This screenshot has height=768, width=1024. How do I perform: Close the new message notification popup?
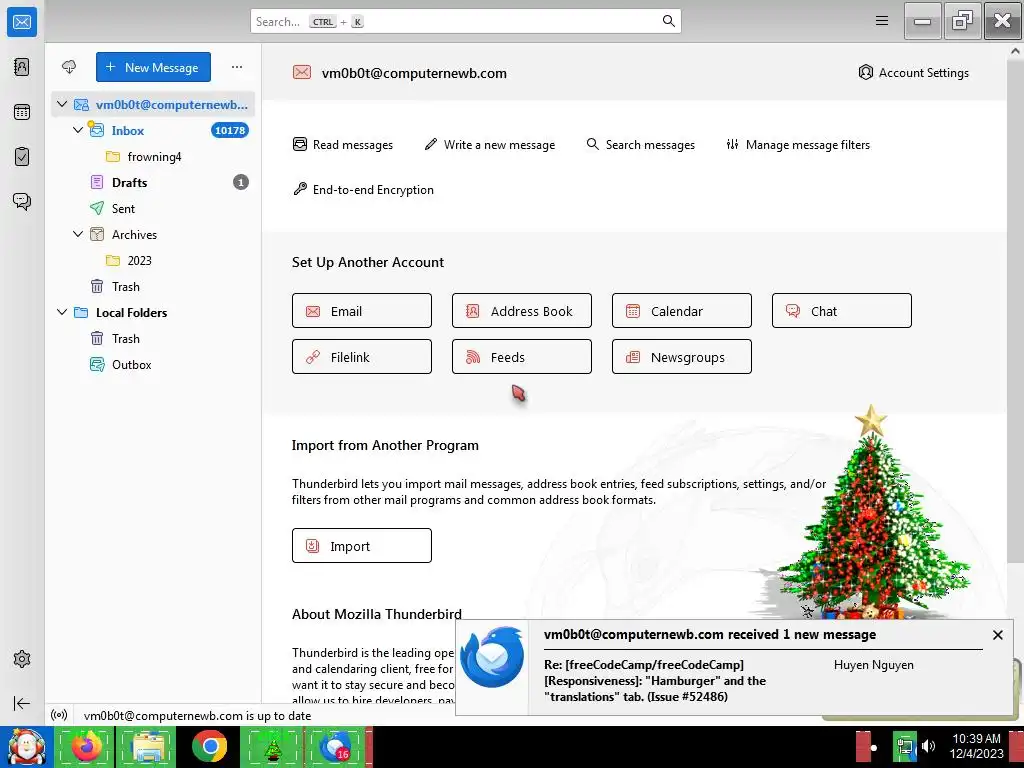tap(997, 635)
